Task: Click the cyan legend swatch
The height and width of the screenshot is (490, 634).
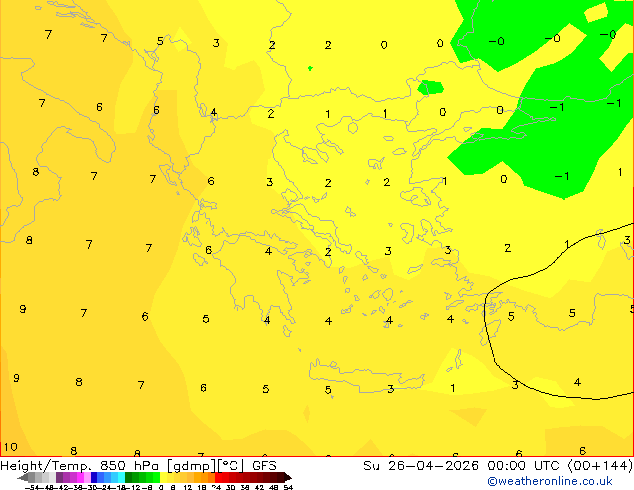Action: pos(122,477)
